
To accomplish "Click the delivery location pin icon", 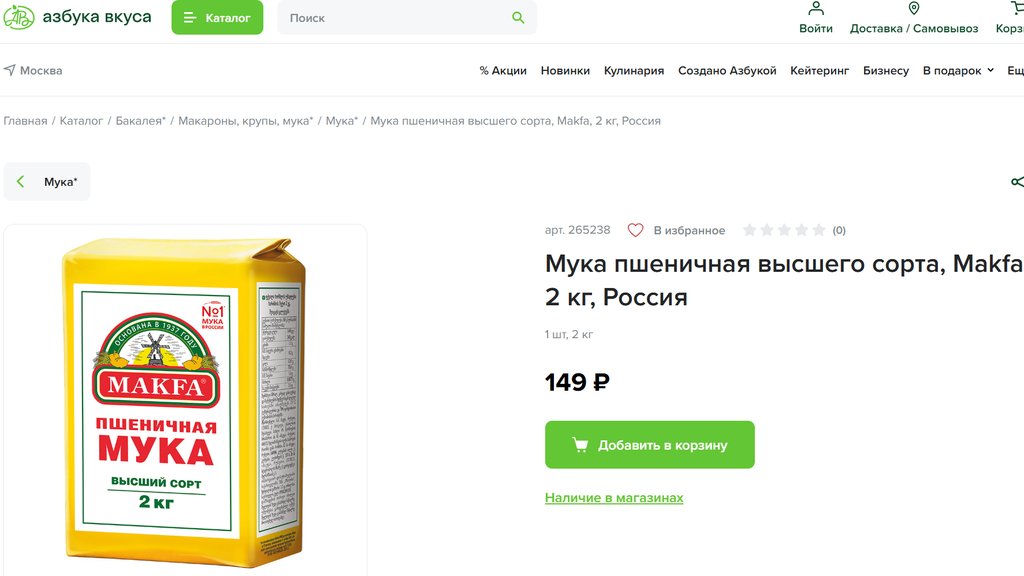I will (913, 9).
